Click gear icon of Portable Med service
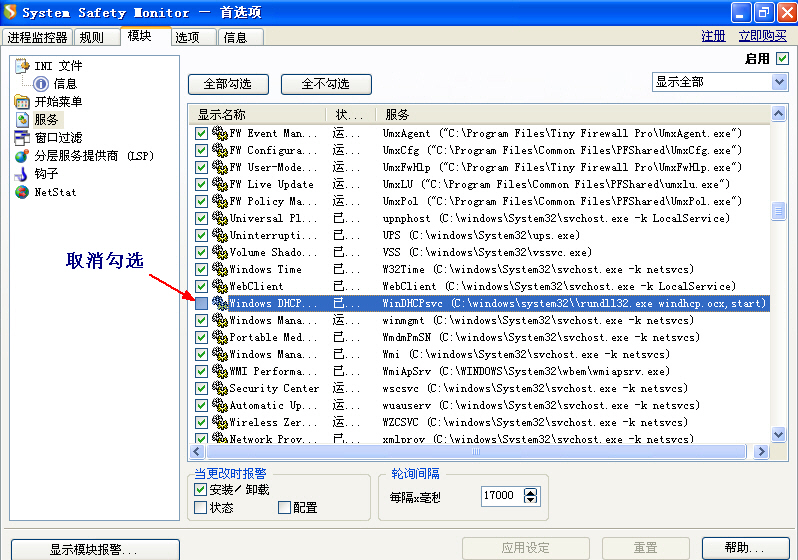The width and height of the screenshot is (798, 560). point(219,337)
